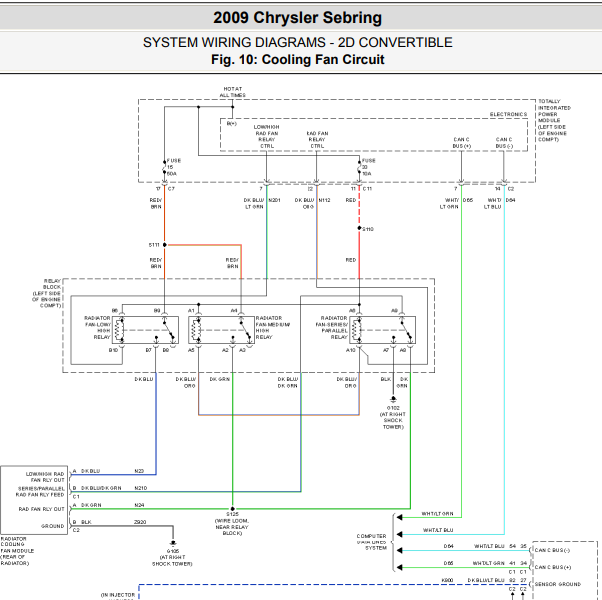Click the "FUSE 20 10A" label
Viewport: 602px width, 600px height.
(x=368, y=167)
